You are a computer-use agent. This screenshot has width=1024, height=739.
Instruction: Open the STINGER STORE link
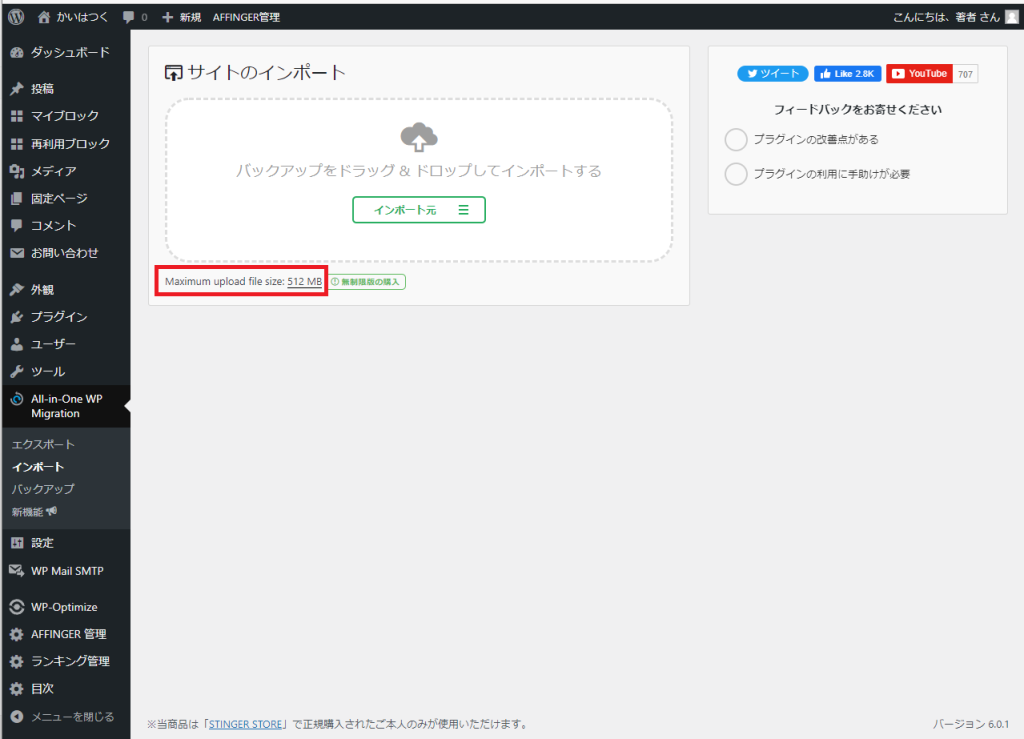246,724
